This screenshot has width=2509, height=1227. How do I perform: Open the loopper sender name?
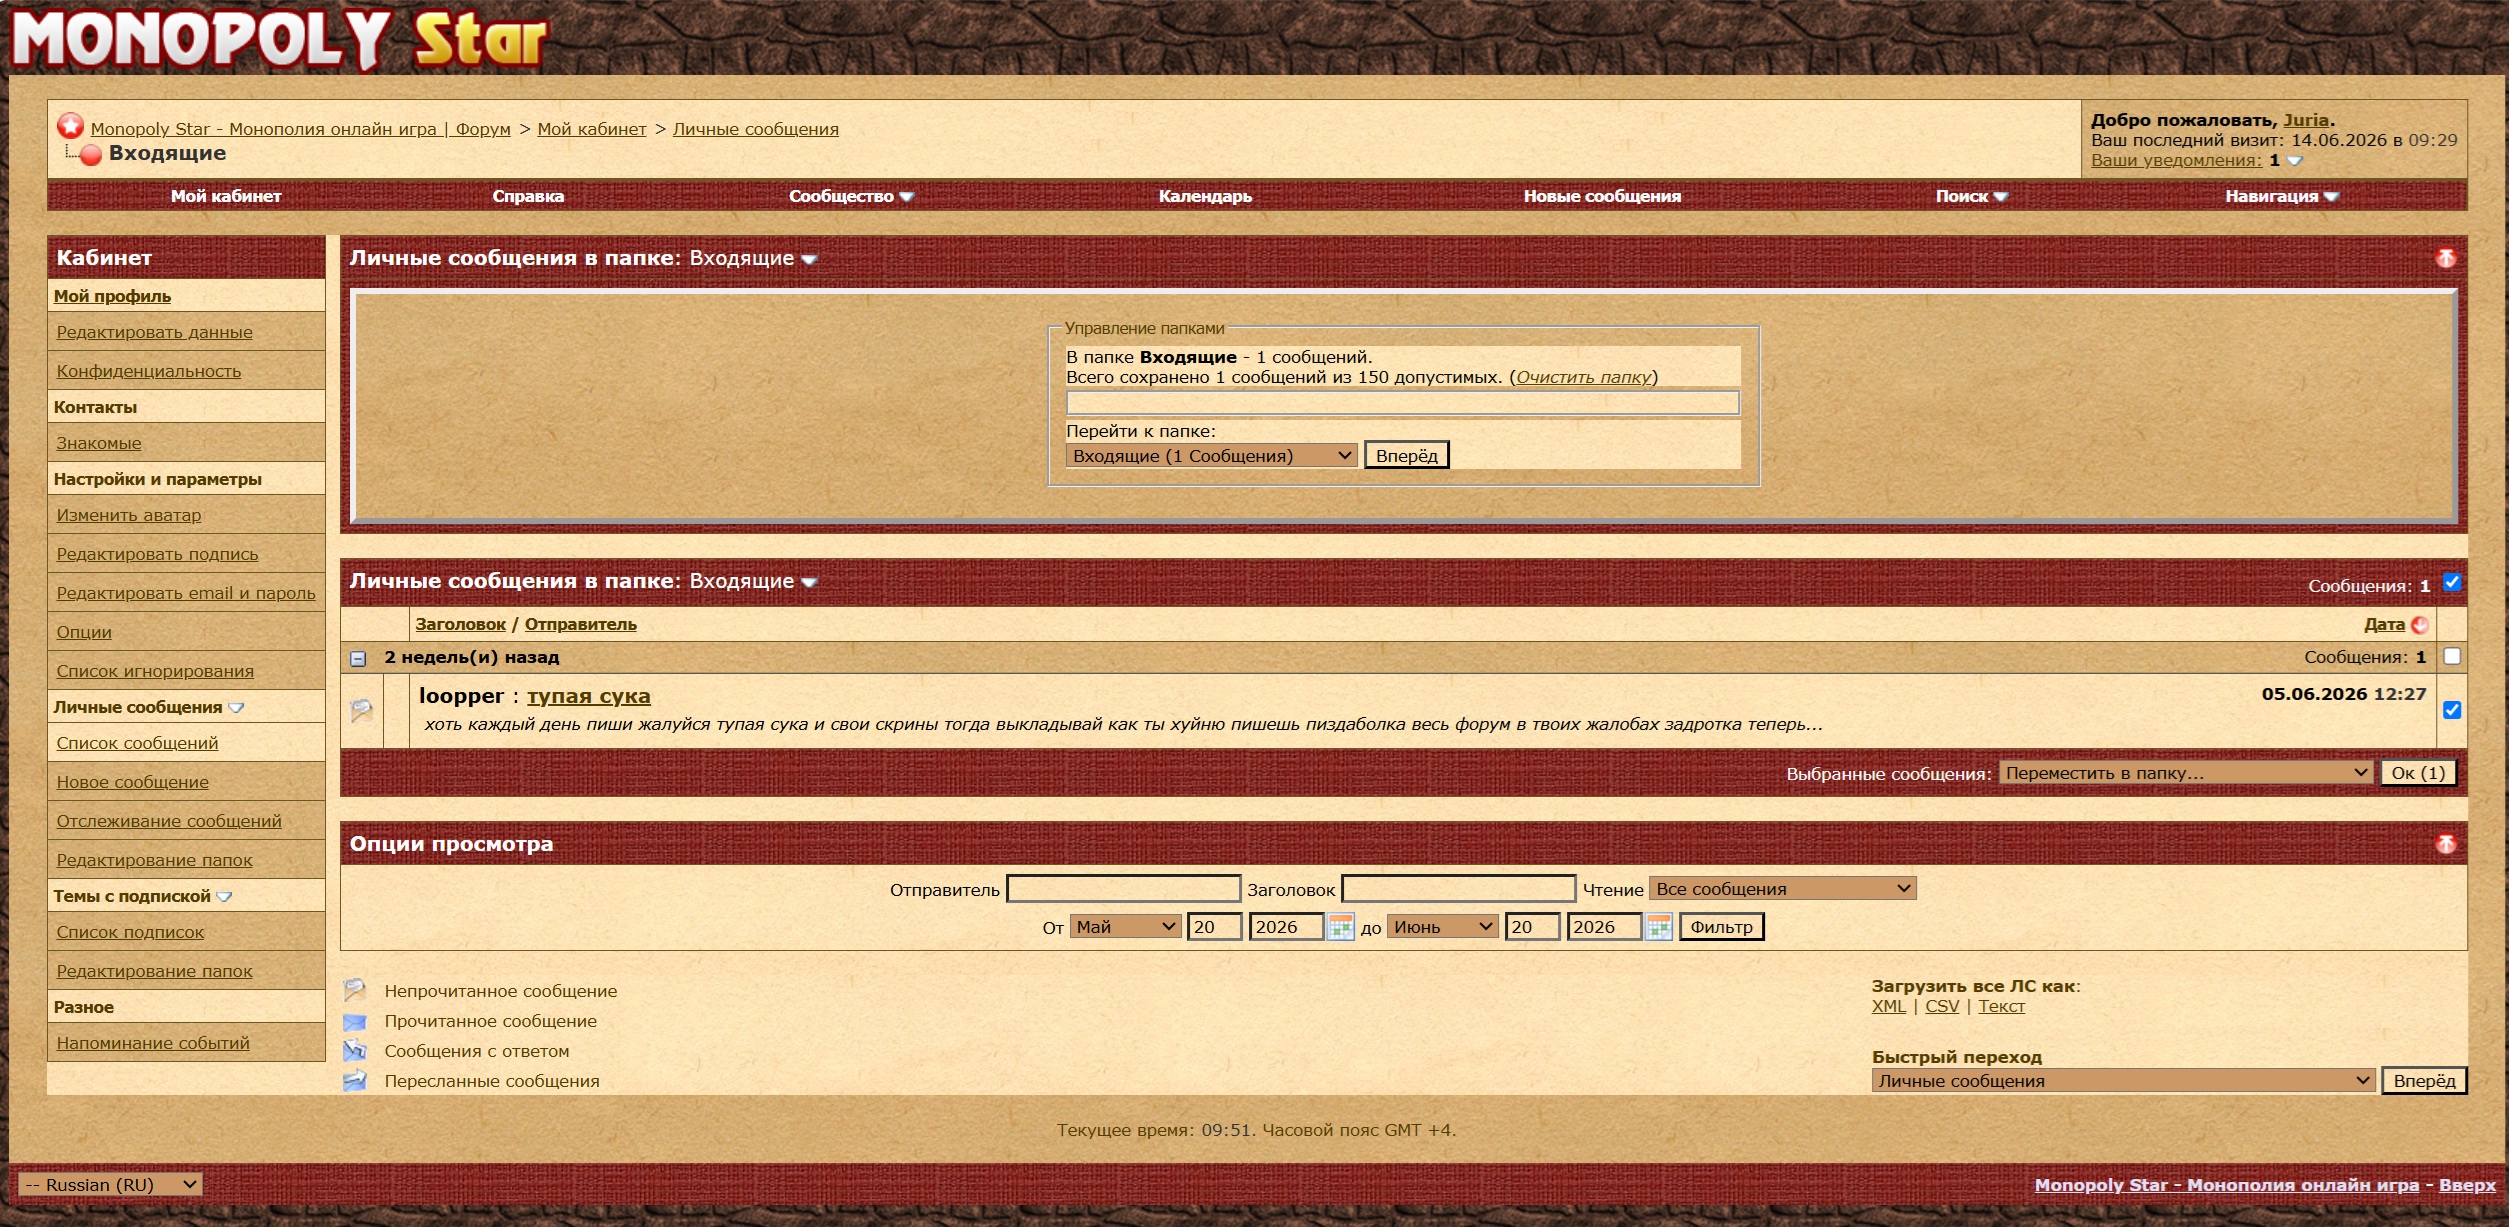[461, 696]
